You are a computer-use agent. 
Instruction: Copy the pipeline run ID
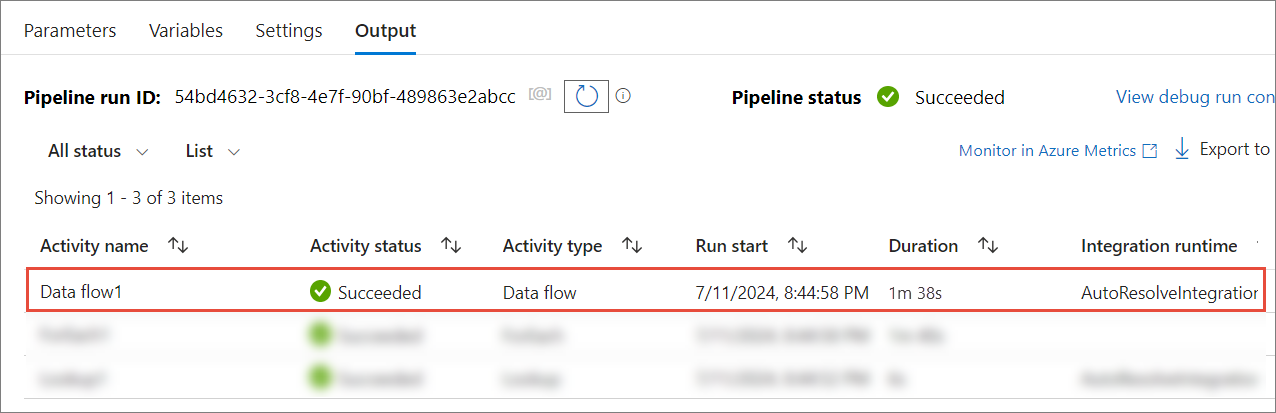[541, 96]
